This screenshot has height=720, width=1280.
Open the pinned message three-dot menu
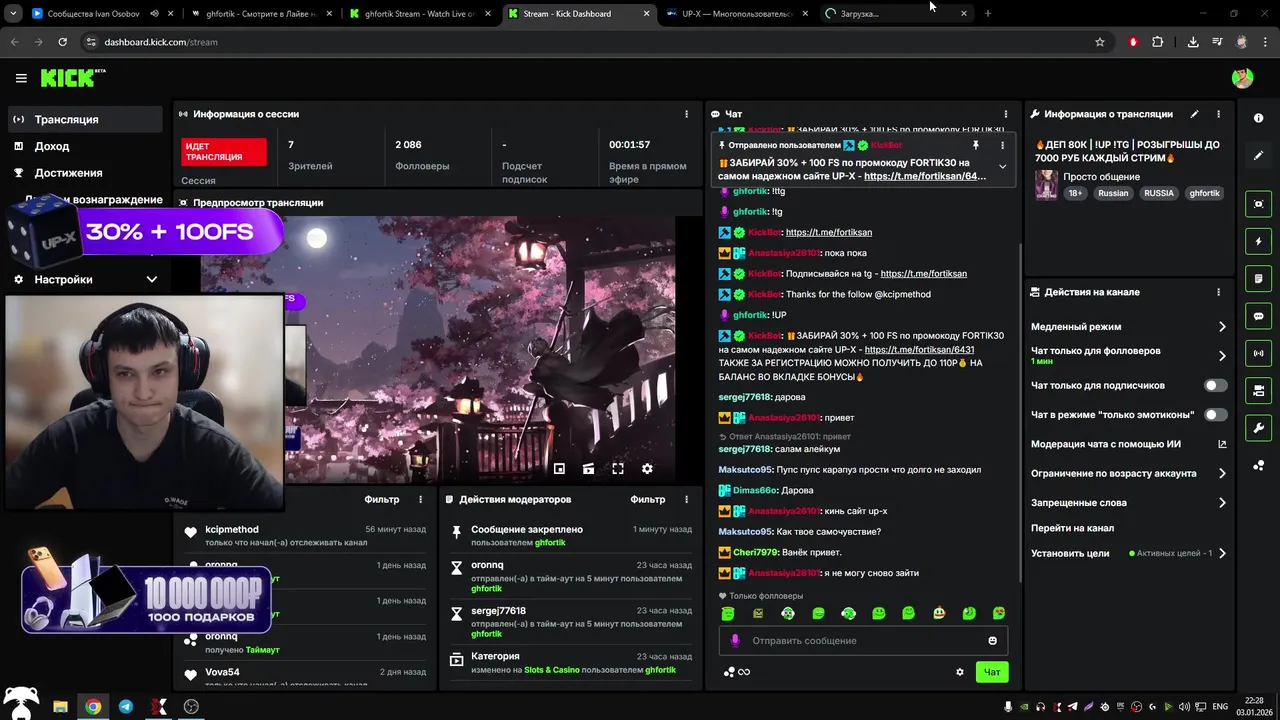[1002, 145]
